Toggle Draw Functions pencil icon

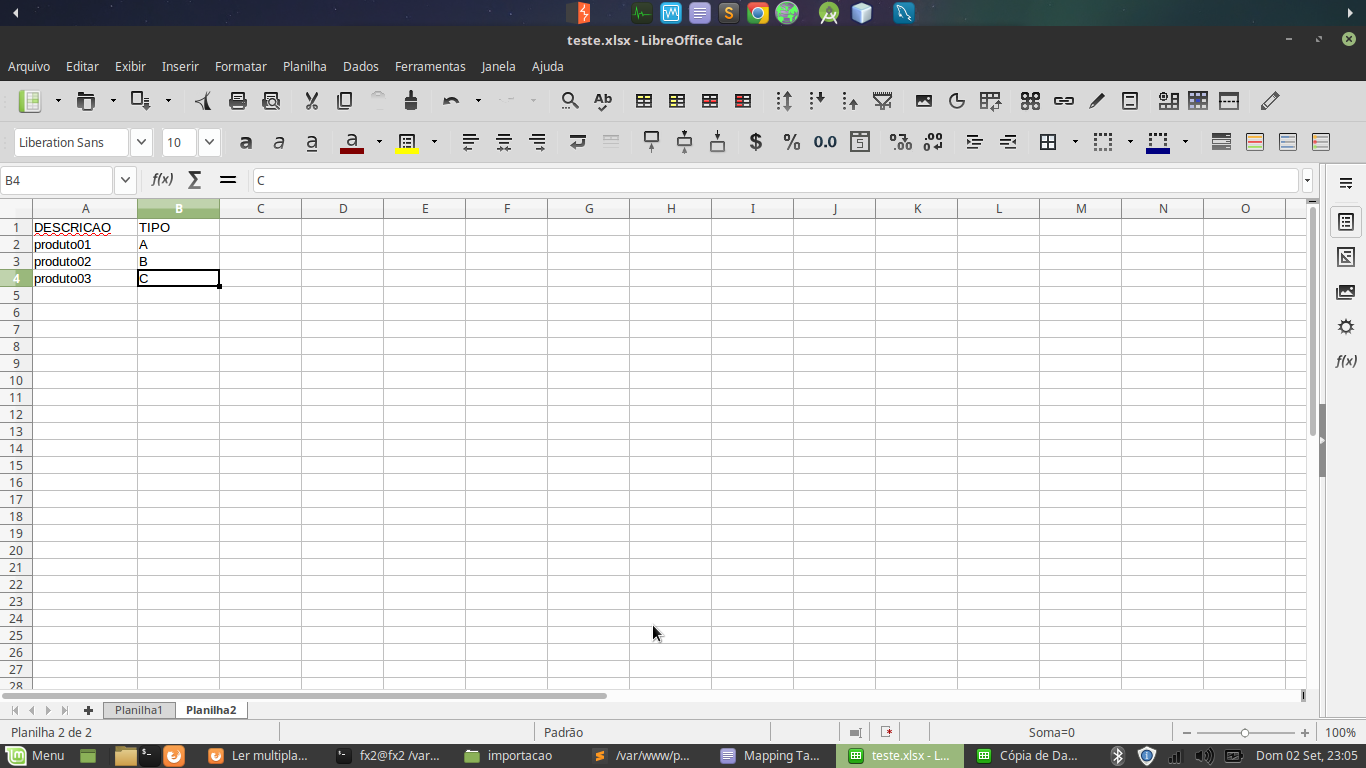coord(1270,101)
